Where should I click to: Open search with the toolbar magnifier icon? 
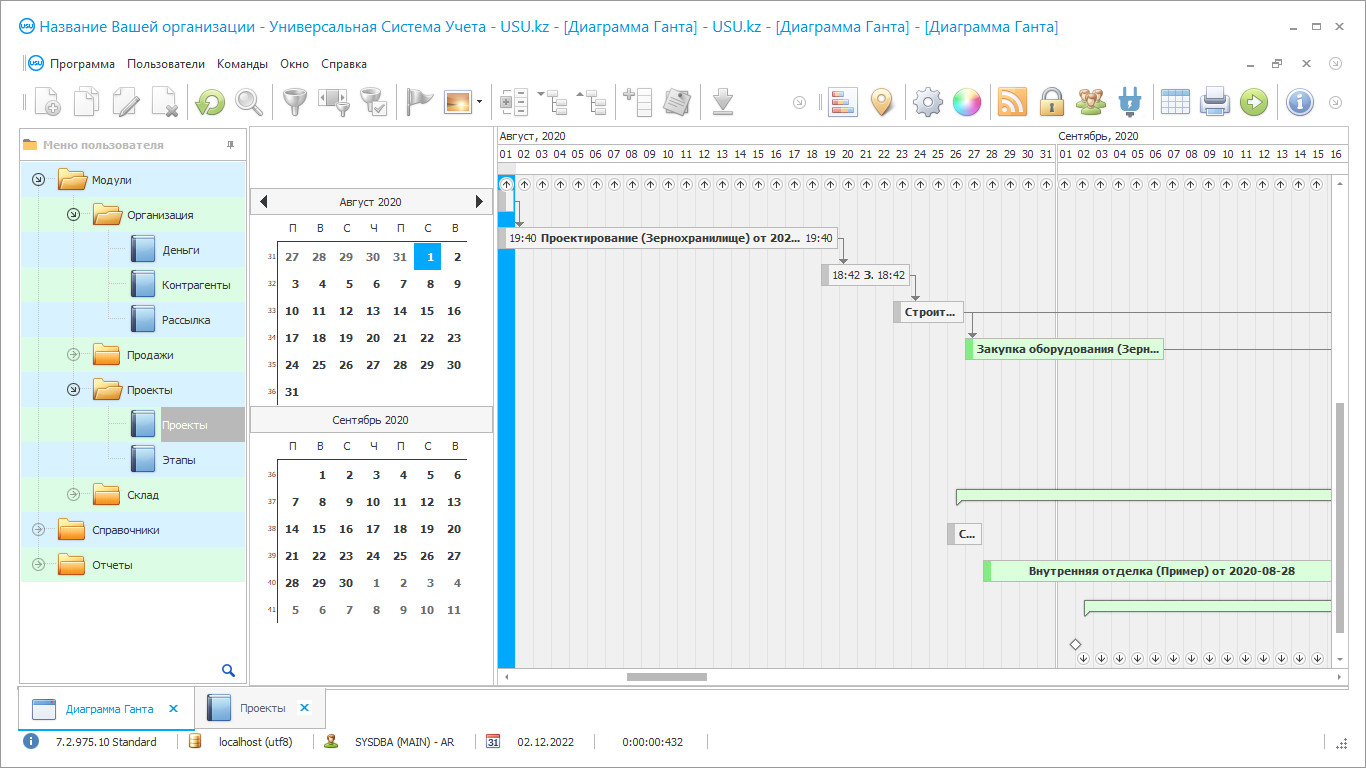(x=248, y=101)
